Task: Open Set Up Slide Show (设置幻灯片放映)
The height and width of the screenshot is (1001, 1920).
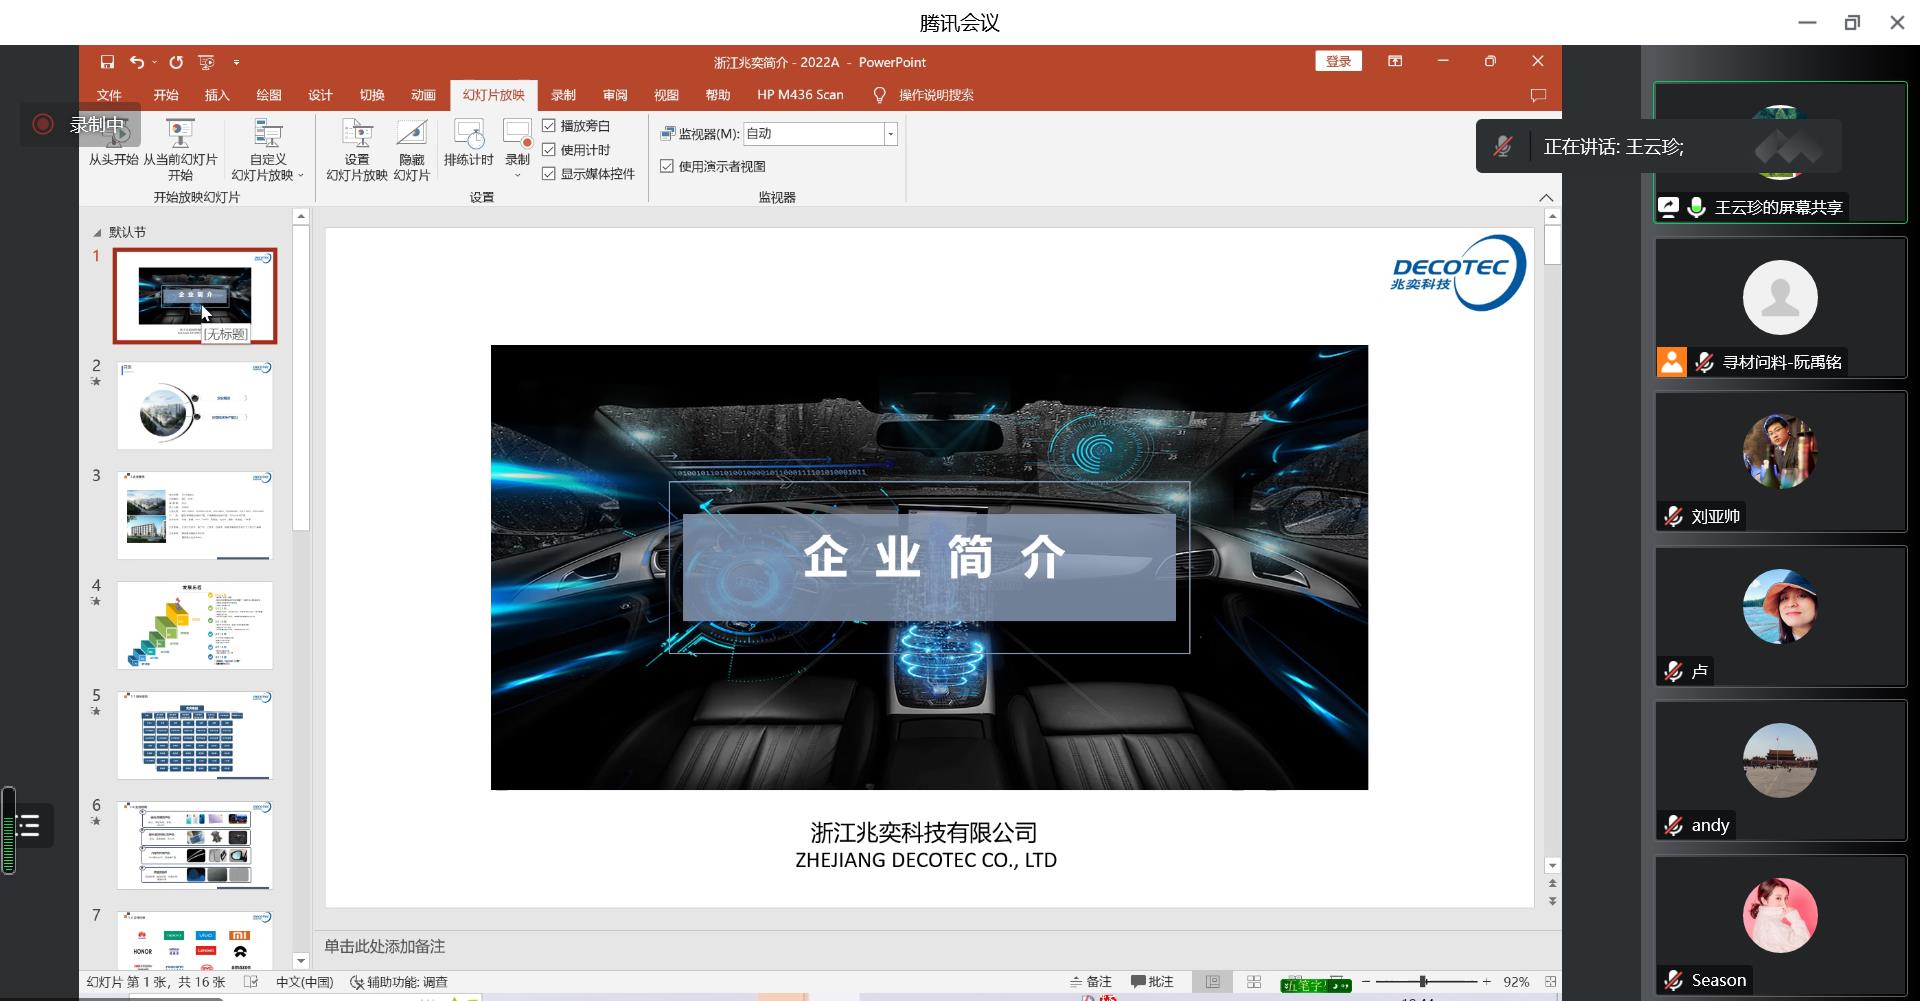Action: [357, 150]
